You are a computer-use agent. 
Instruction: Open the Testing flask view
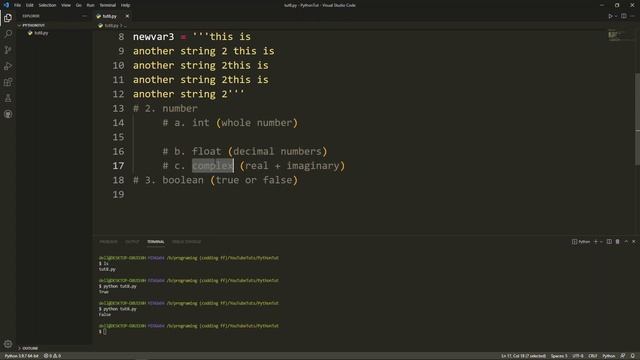pyautogui.click(x=8, y=98)
